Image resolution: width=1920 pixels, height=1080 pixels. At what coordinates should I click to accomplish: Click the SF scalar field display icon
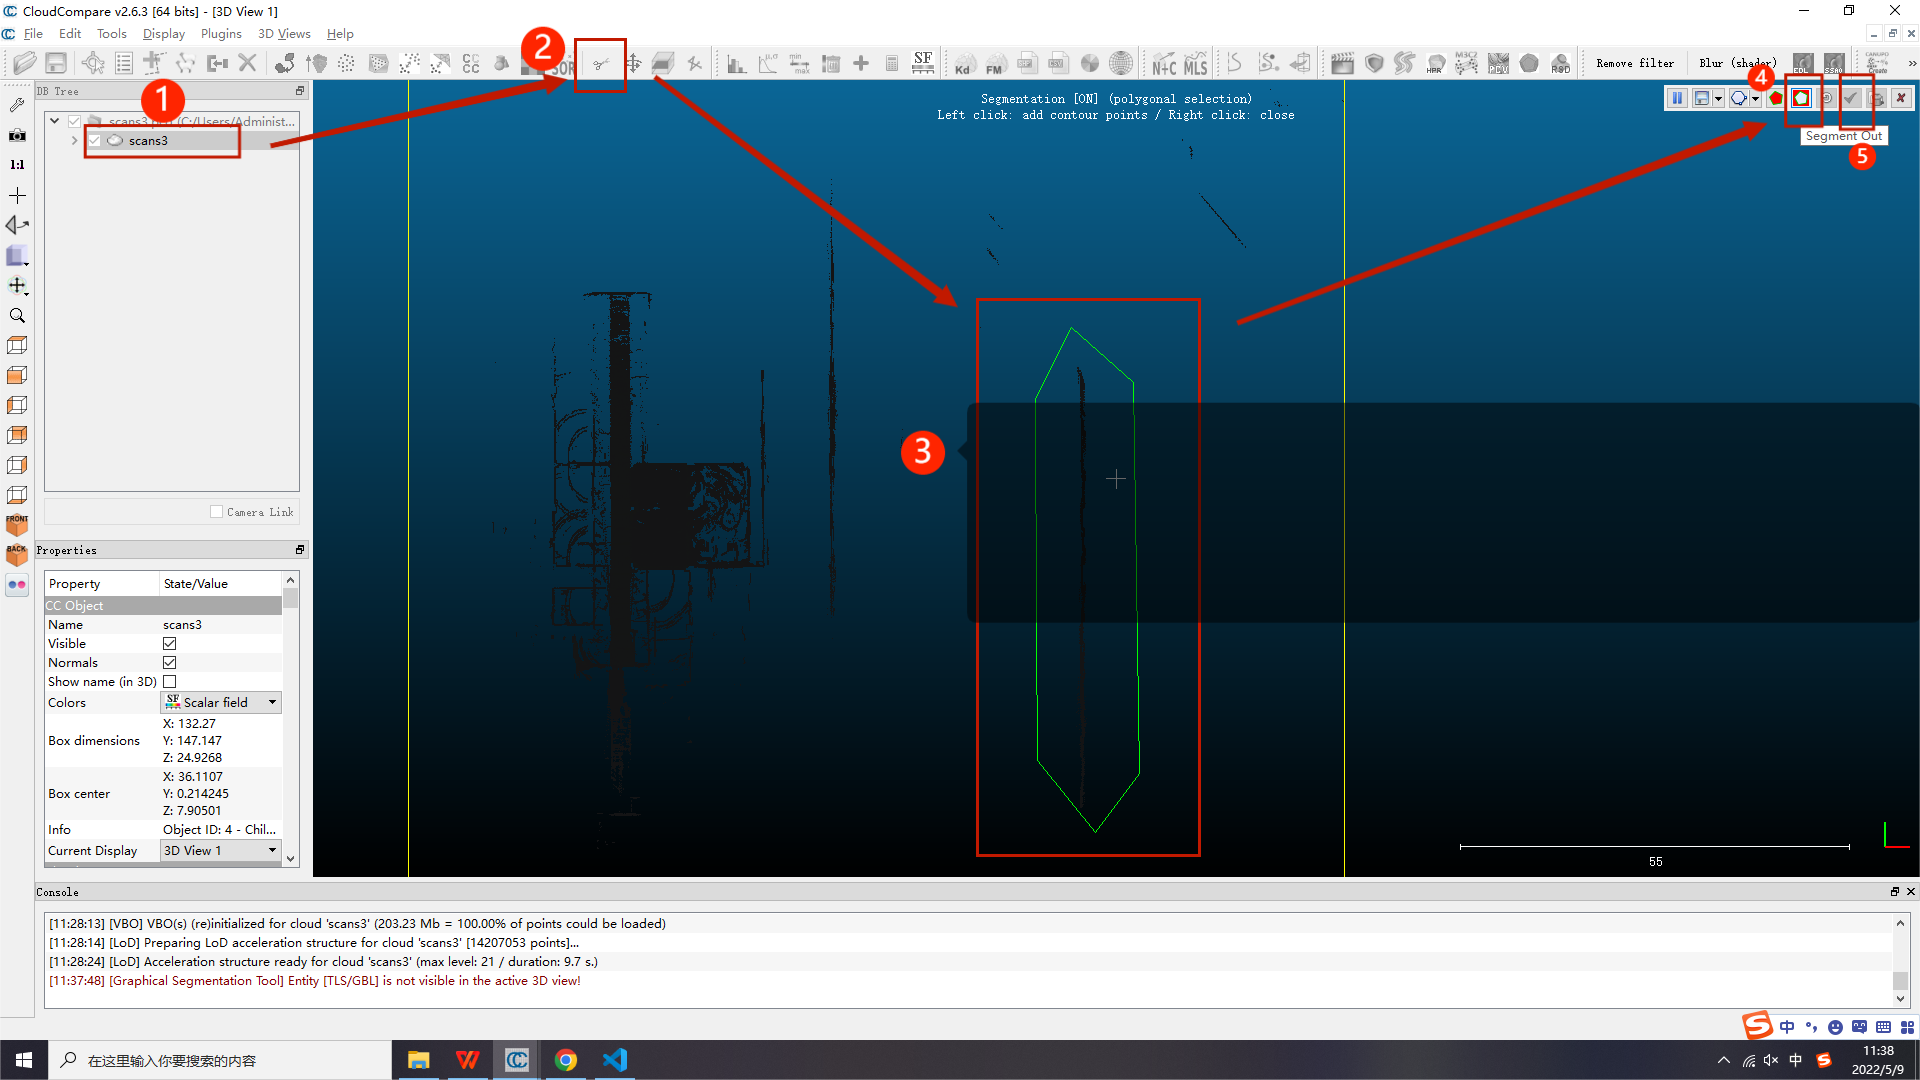[x=923, y=62]
